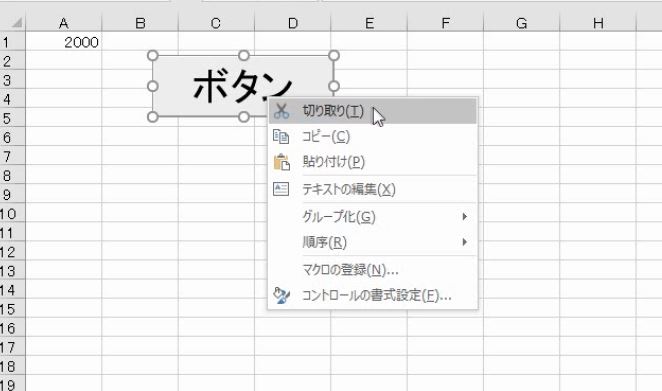Image resolution: width=662 pixels, height=391 pixels.
Task: Select row 1 header
Action: point(13,42)
